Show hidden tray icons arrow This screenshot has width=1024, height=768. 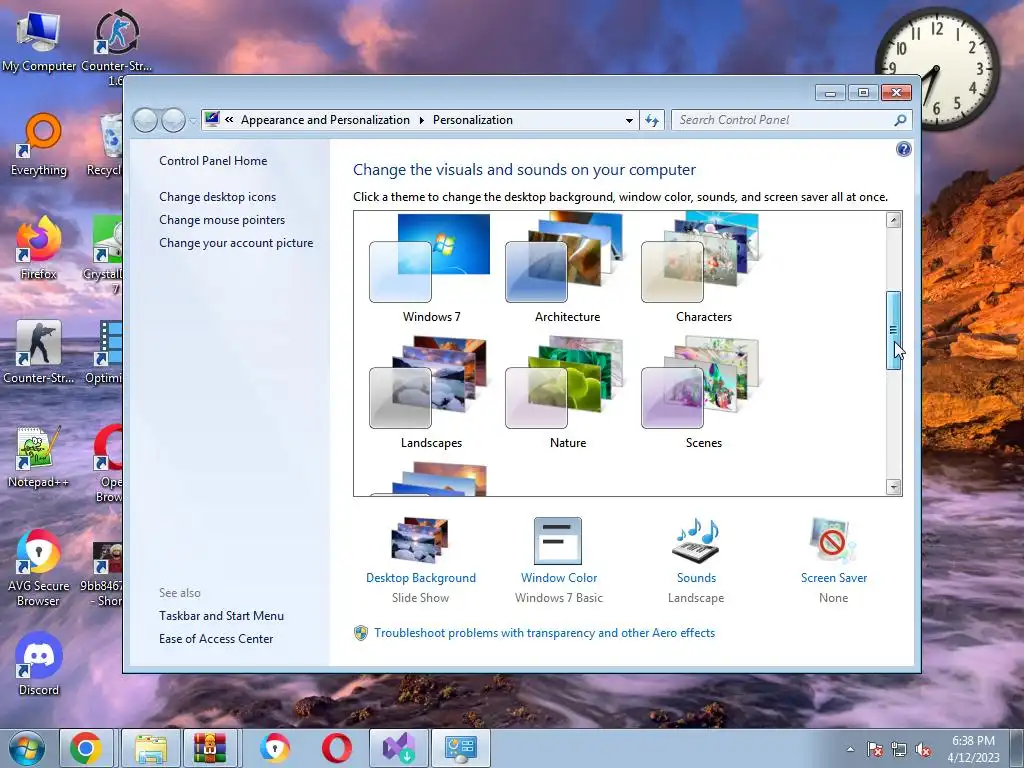coord(850,749)
